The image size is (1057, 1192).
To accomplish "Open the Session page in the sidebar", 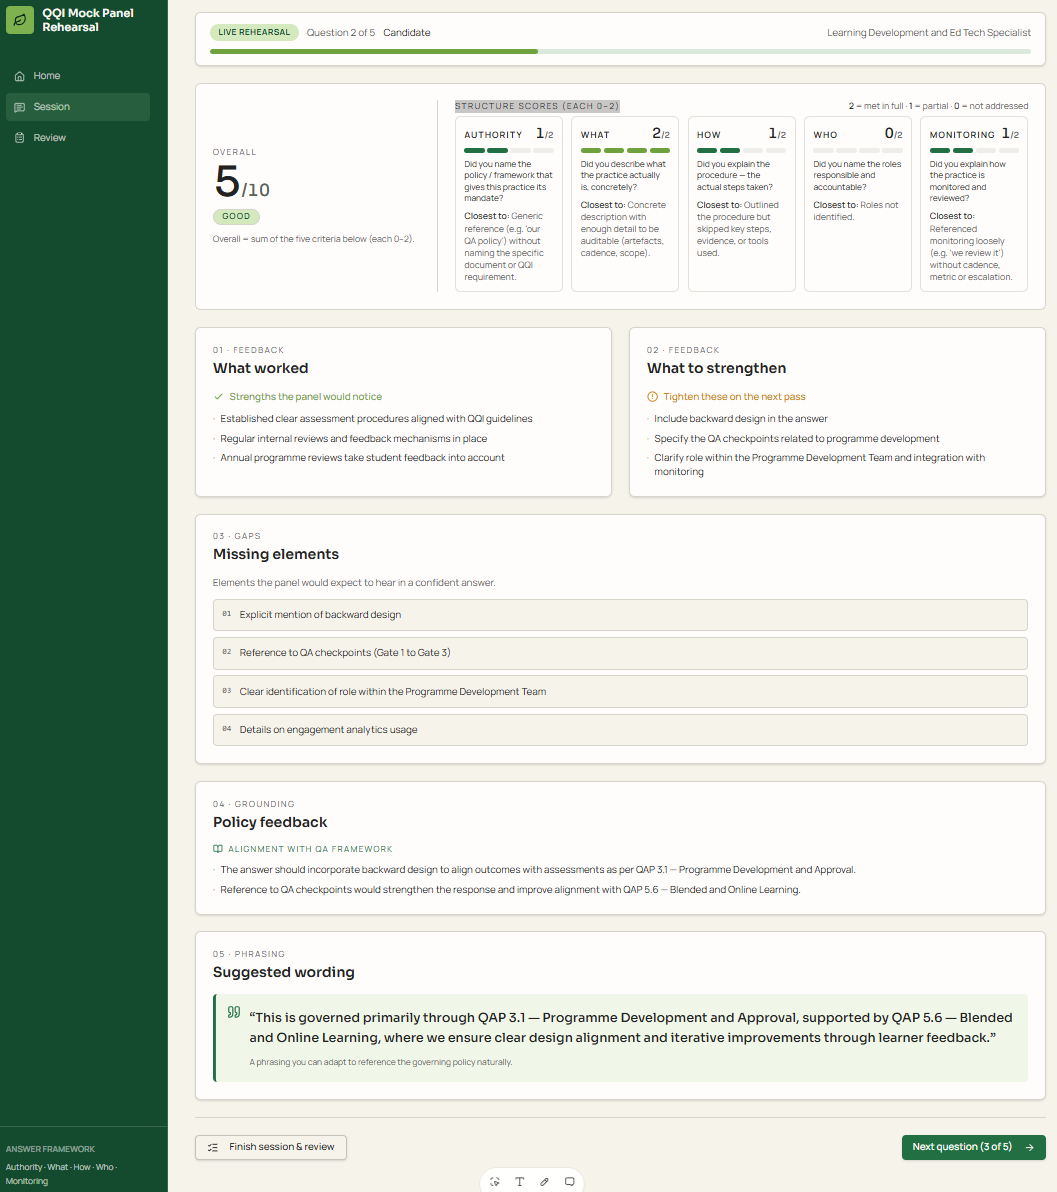I will click(x=78, y=107).
